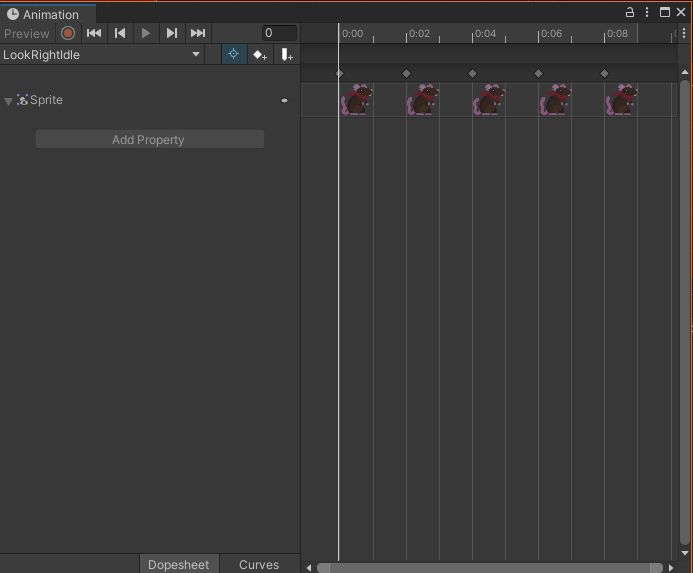
Task: Switch to the Curves view
Action: click(x=259, y=564)
